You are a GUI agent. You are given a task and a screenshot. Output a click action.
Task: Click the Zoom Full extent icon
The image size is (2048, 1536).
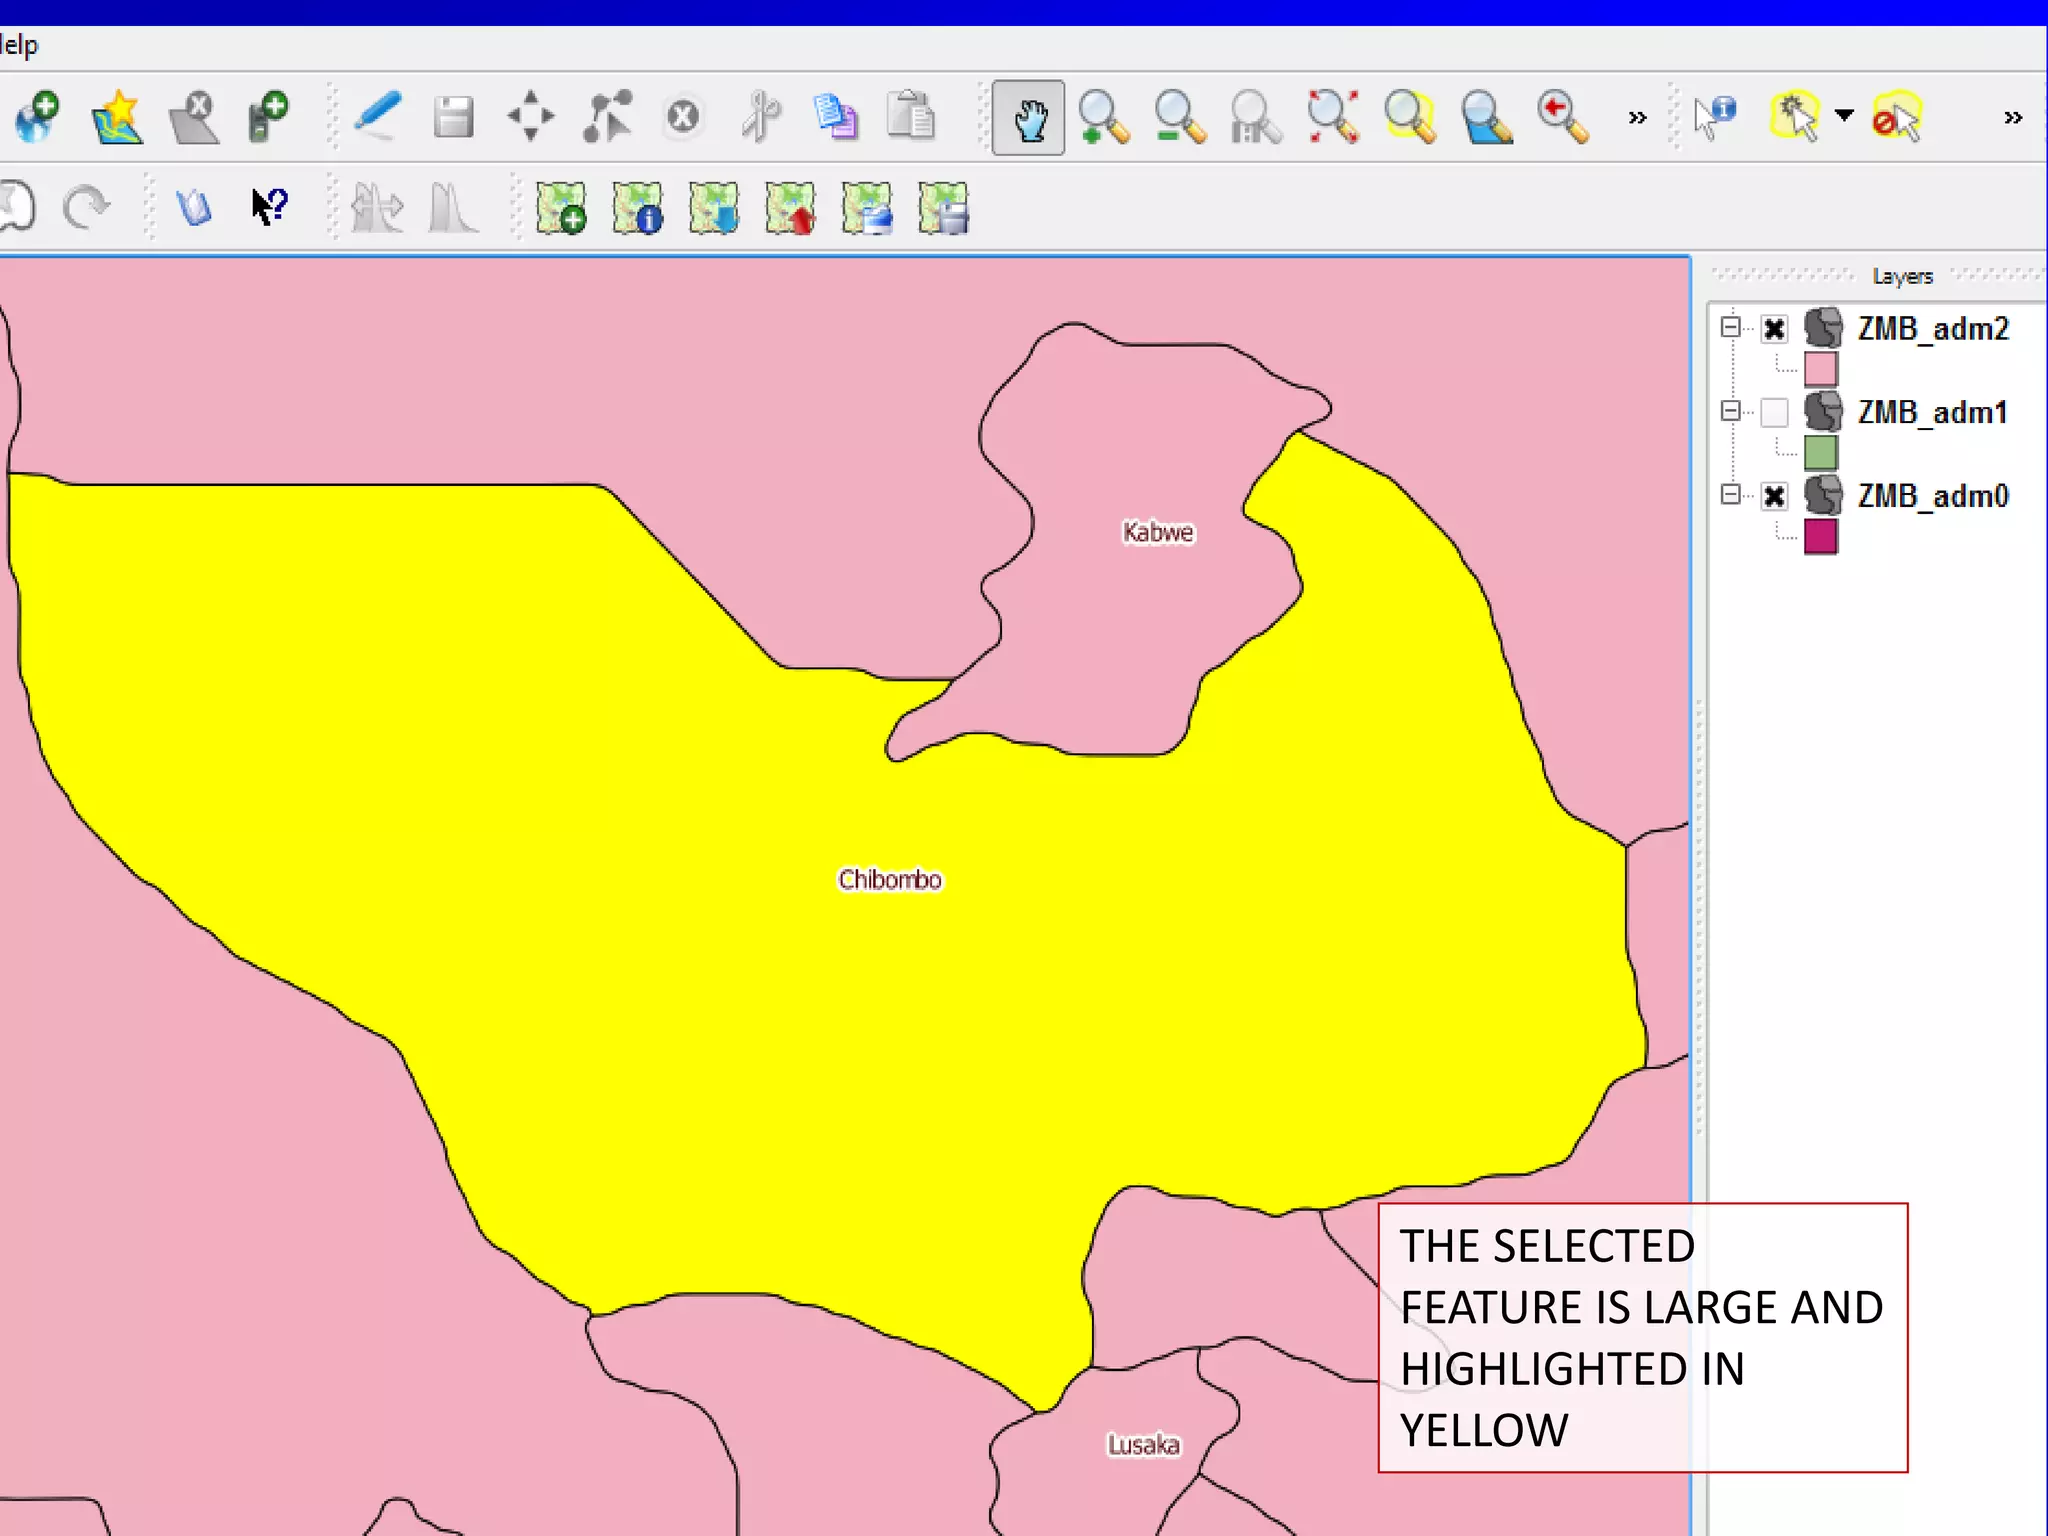pyautogui.click(x=1333, y=117)
